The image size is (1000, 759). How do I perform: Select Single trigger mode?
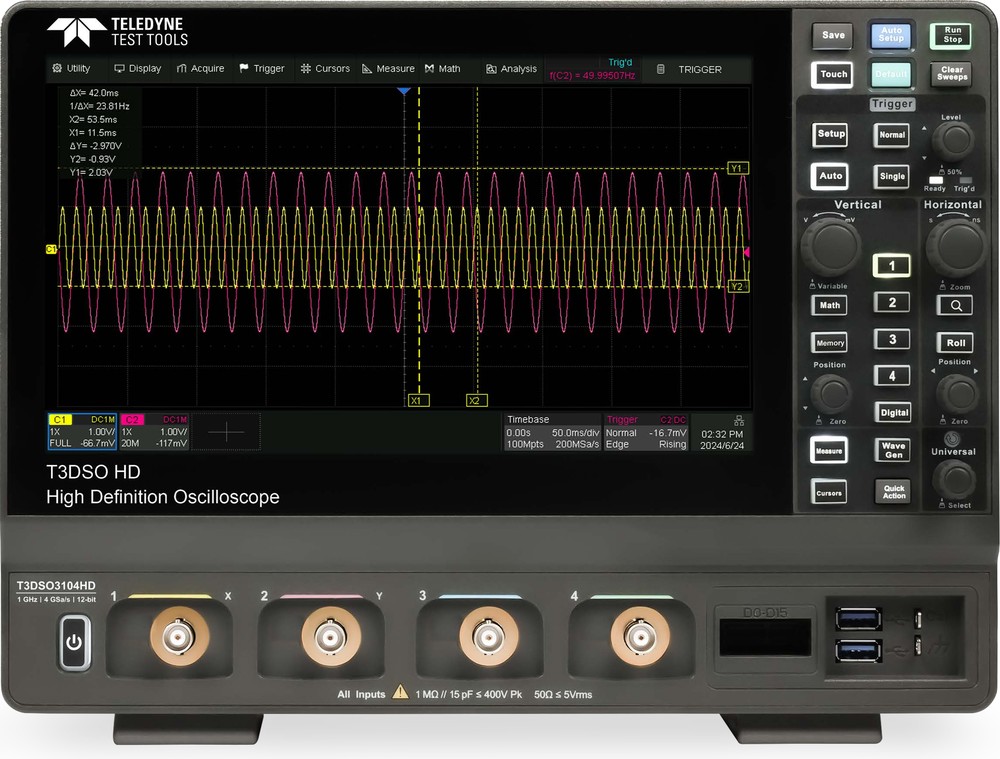pyautogui.click(x=892, y=176)
